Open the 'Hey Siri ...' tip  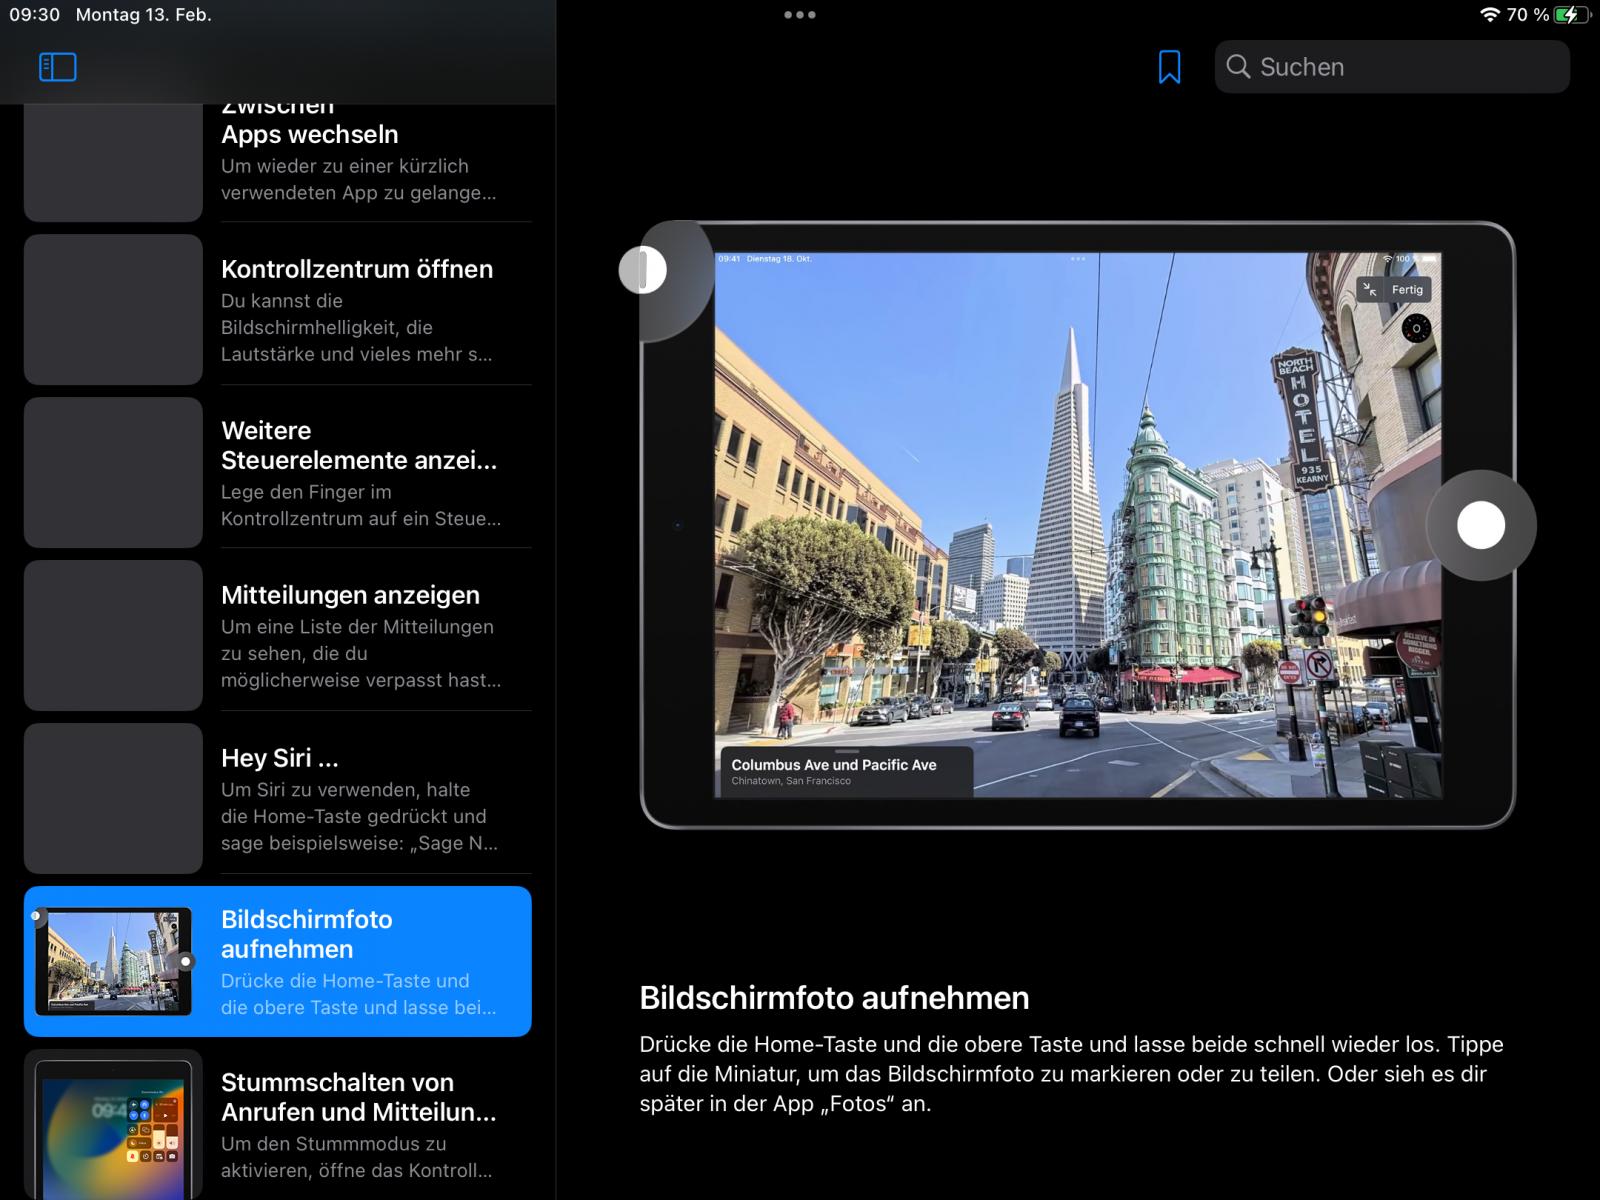click(x=278, y=799)
